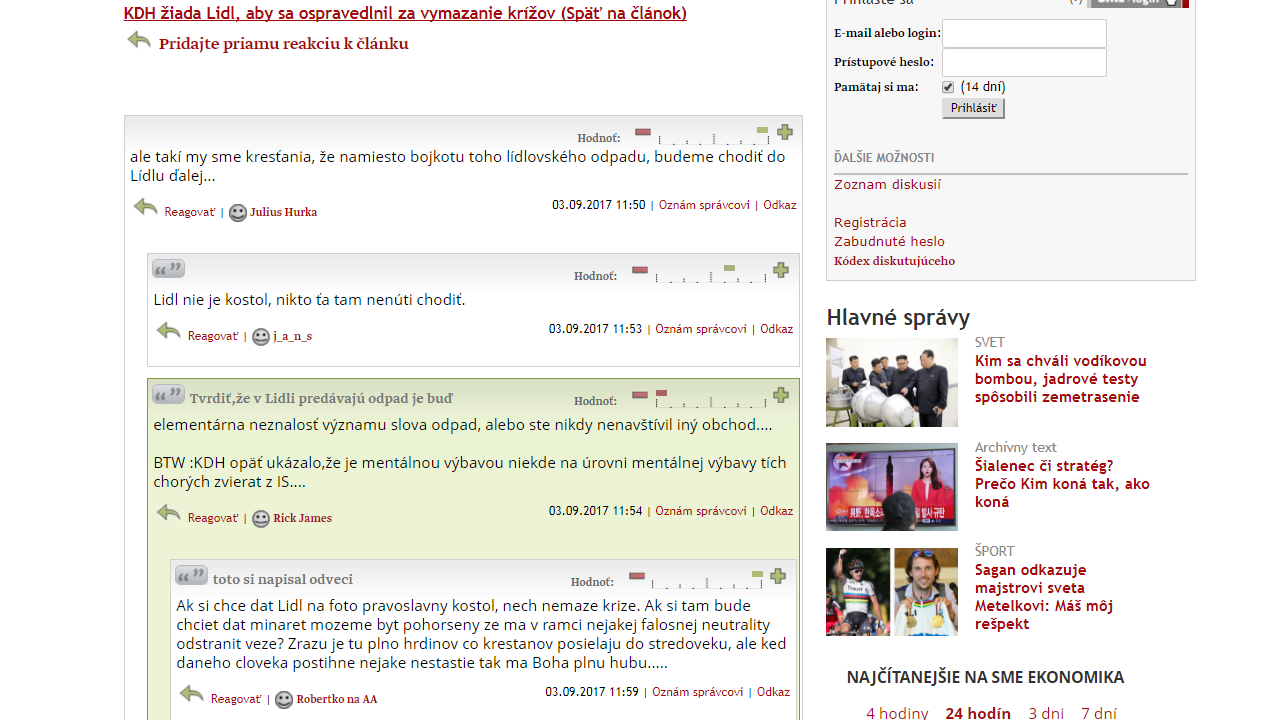1280x720 pixels.
Task: Click the smiley avatar of Julius Hurka
Action: (238, 213)
